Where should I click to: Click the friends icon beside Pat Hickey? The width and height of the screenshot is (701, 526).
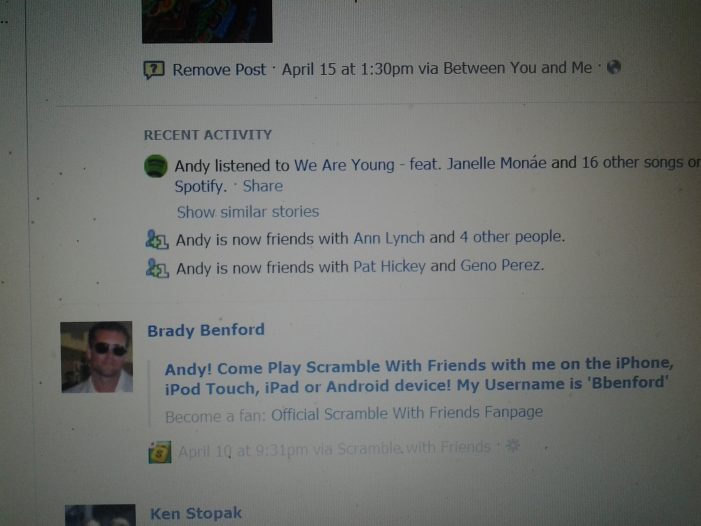click(x=157, y=268)
